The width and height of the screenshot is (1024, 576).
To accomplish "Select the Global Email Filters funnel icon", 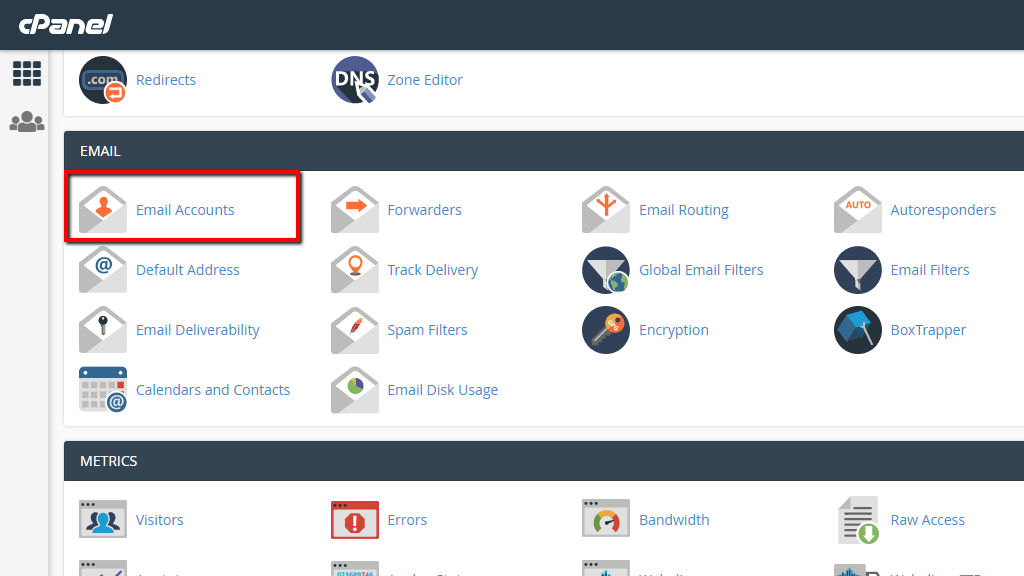I will click(606, 270).
